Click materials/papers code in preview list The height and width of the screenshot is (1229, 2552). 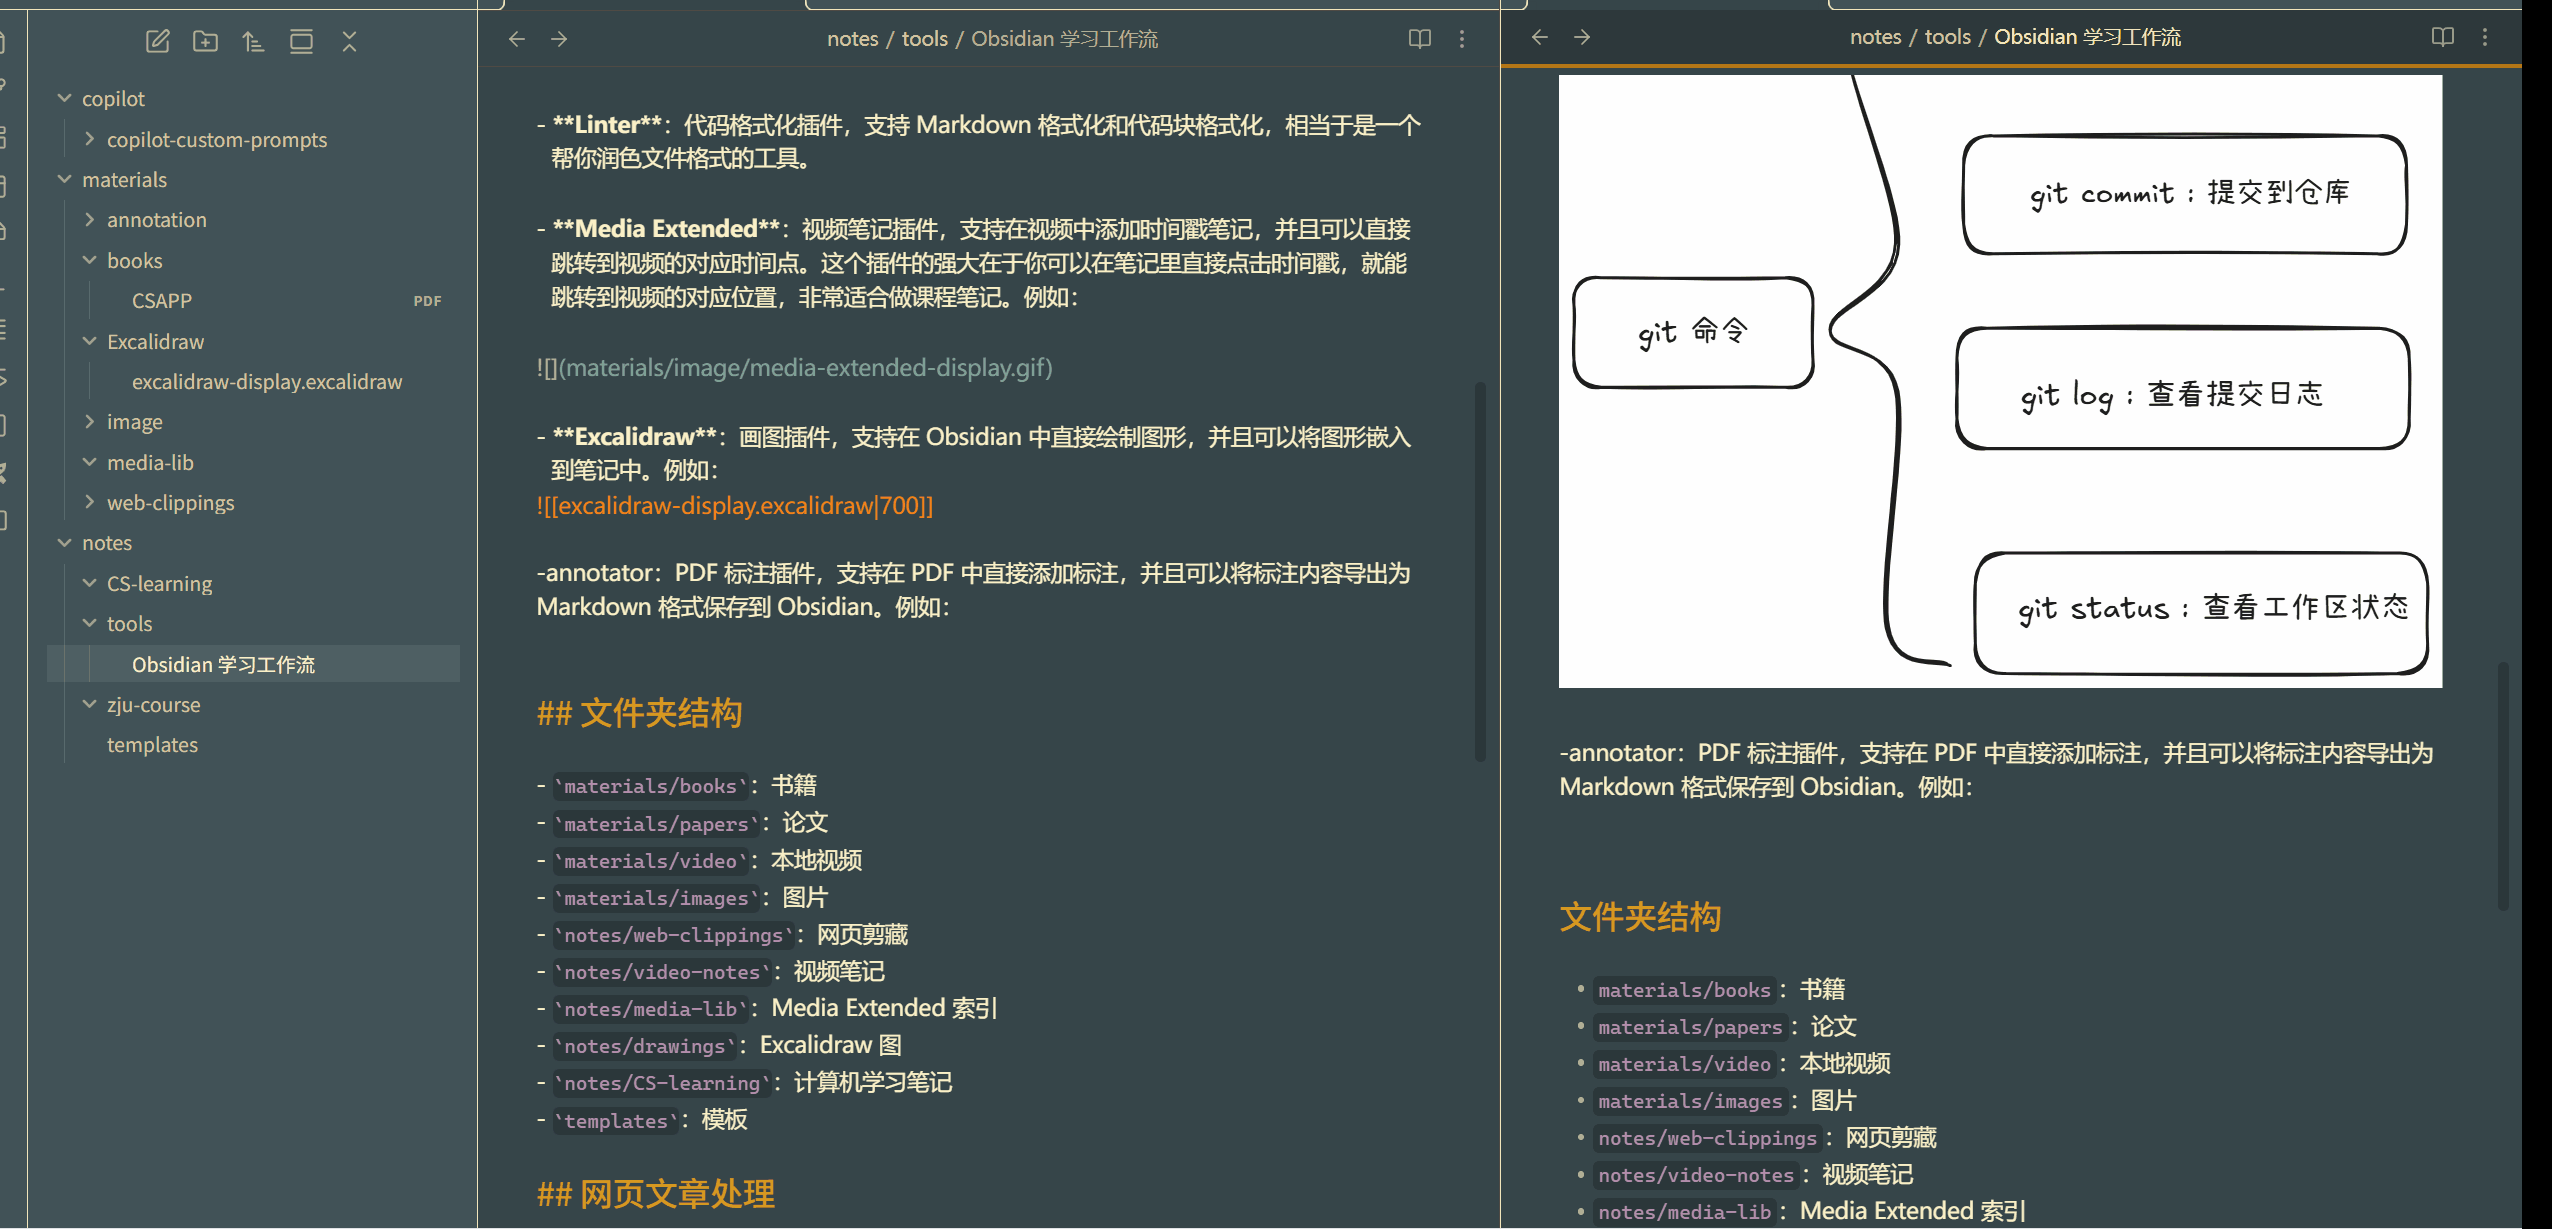1690,1027
